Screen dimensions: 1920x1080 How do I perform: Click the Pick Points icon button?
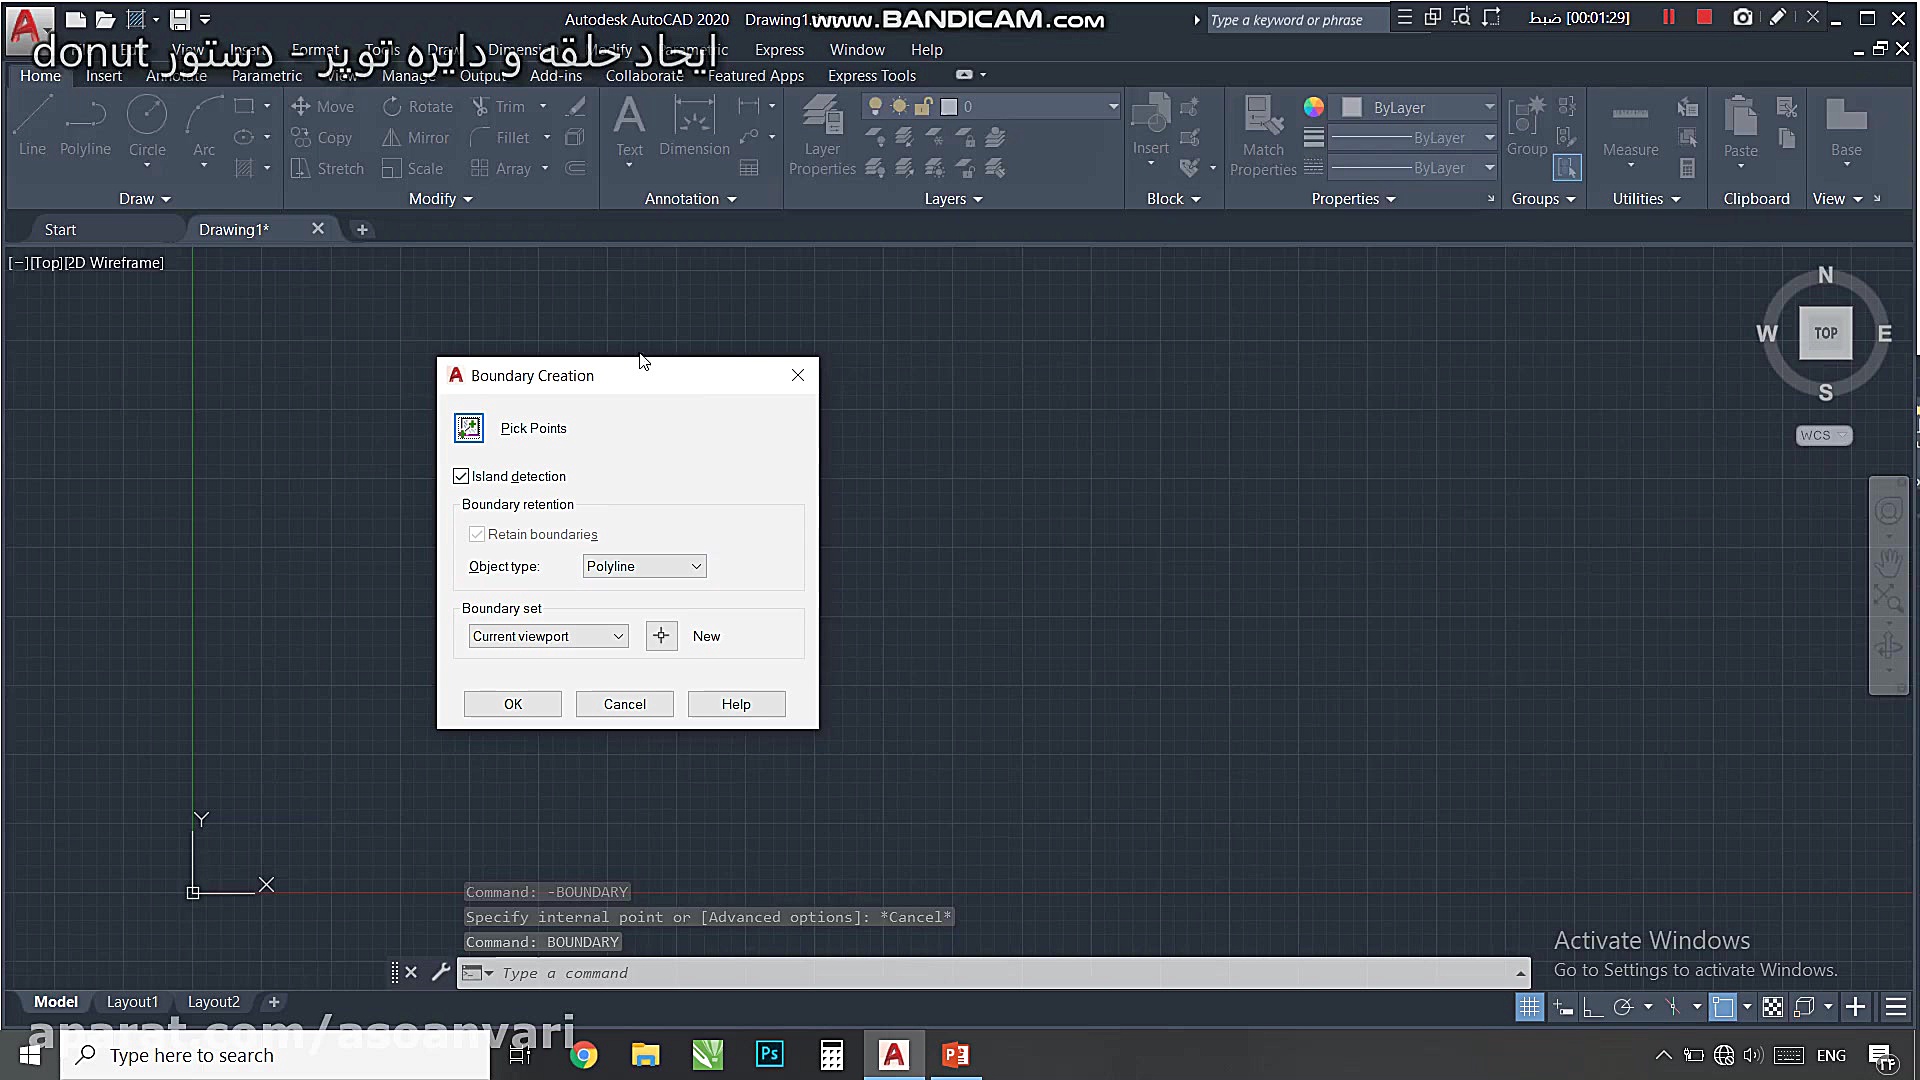tap(469, 428)
